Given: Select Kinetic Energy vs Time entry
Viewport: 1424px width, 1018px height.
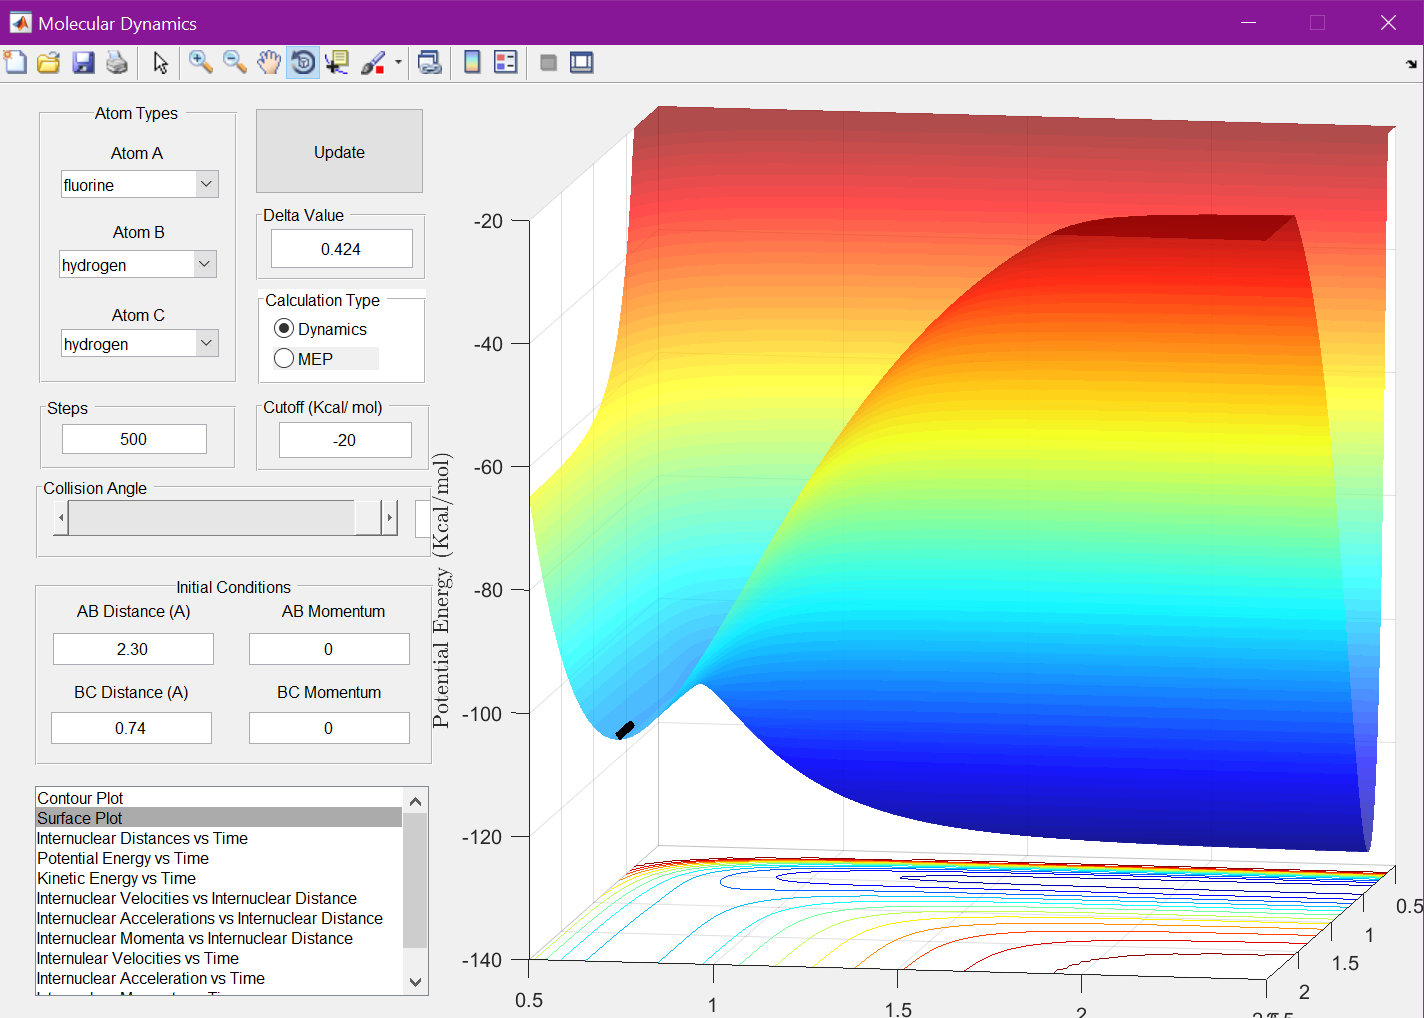Looking at the screenshot, I should 116,878.
